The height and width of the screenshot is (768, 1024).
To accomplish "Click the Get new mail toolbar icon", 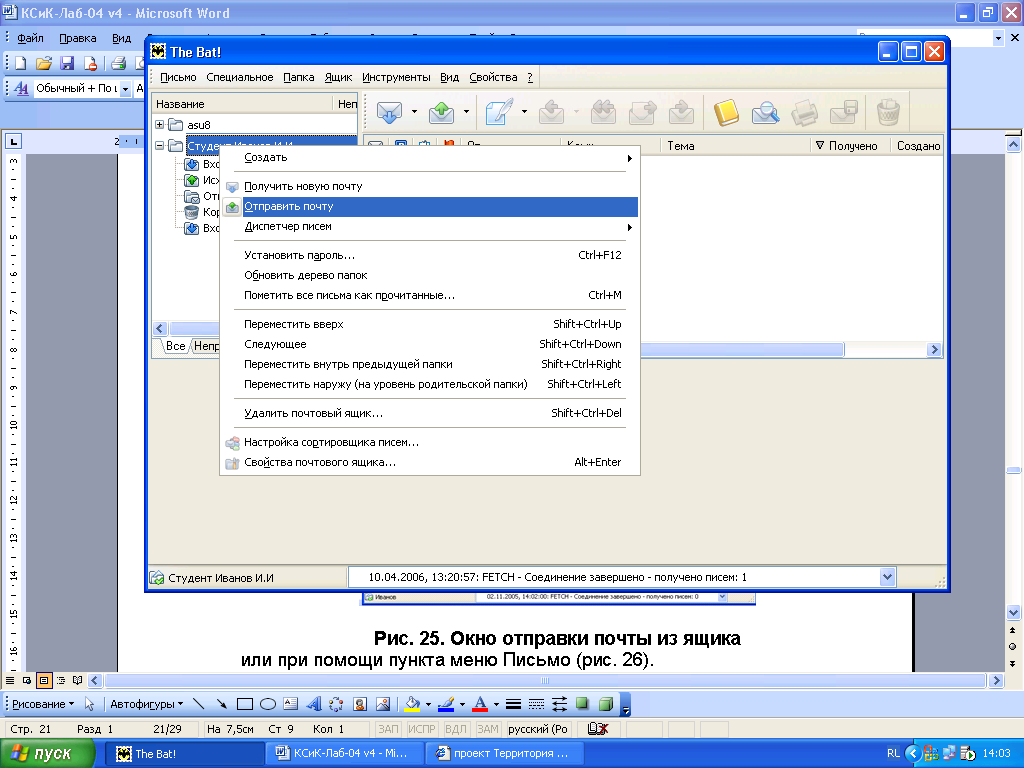I will click(x=389, y=112).
